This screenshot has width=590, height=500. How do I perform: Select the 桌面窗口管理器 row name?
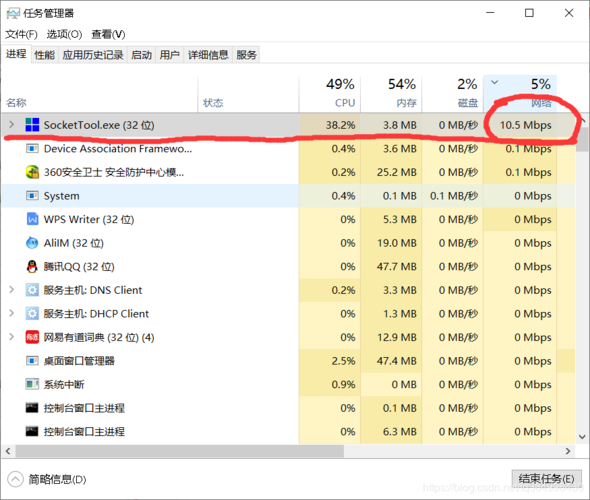[79, 361]
